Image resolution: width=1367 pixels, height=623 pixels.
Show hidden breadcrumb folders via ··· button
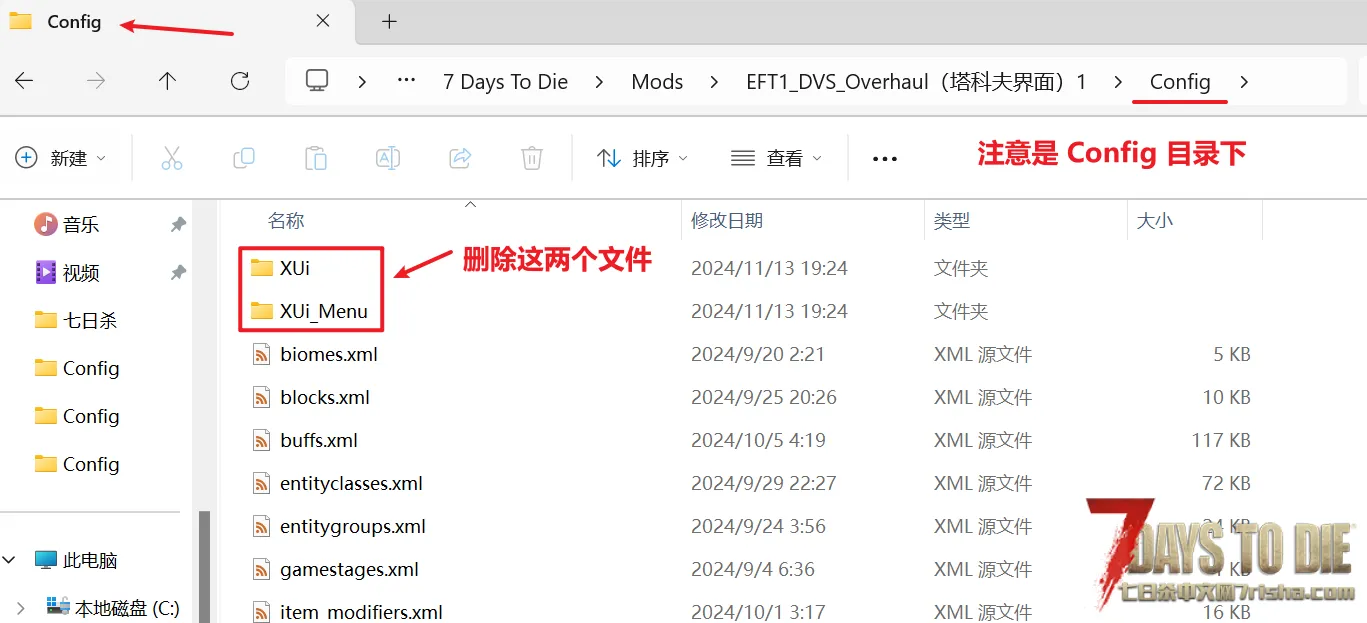406,81
